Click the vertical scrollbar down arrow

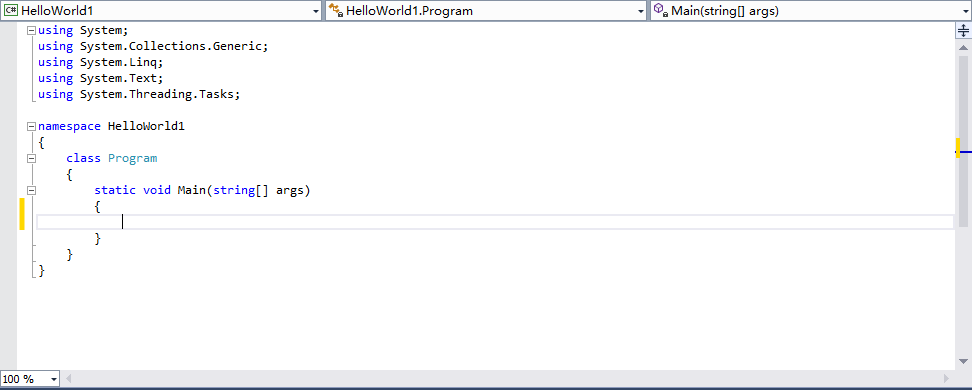coord(963,361)
